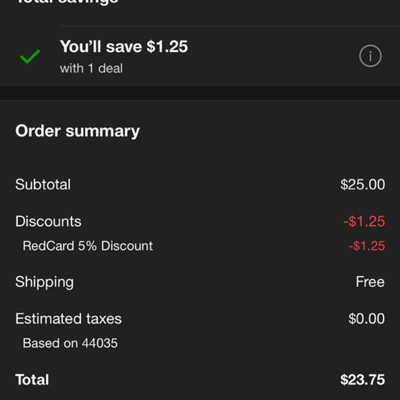The width and height of the screenshot is (400, 400).
Task: Tap the green checkmark icon
Action: coord(30,56)
